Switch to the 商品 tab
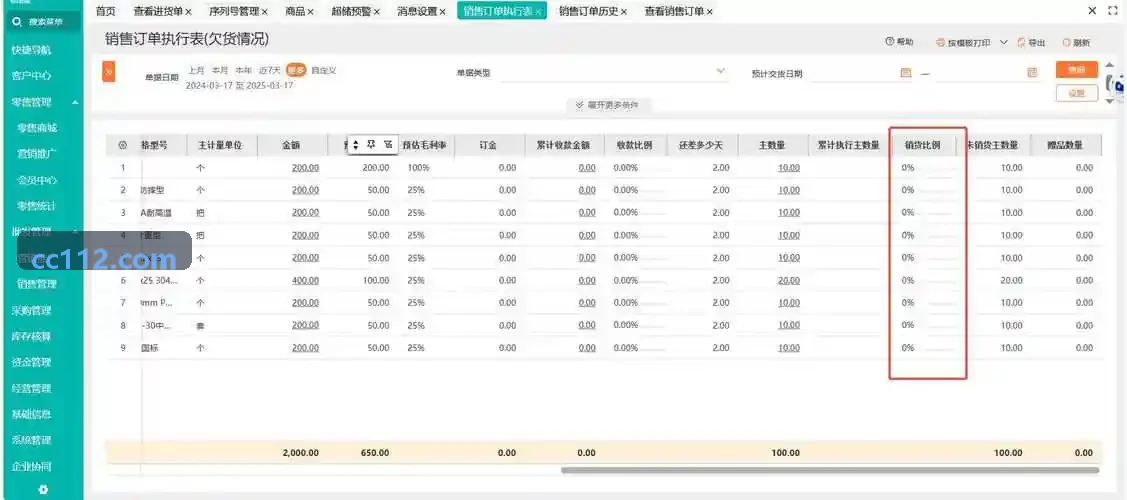Viewport: 1127px width, 500px height. click(294, 11)
